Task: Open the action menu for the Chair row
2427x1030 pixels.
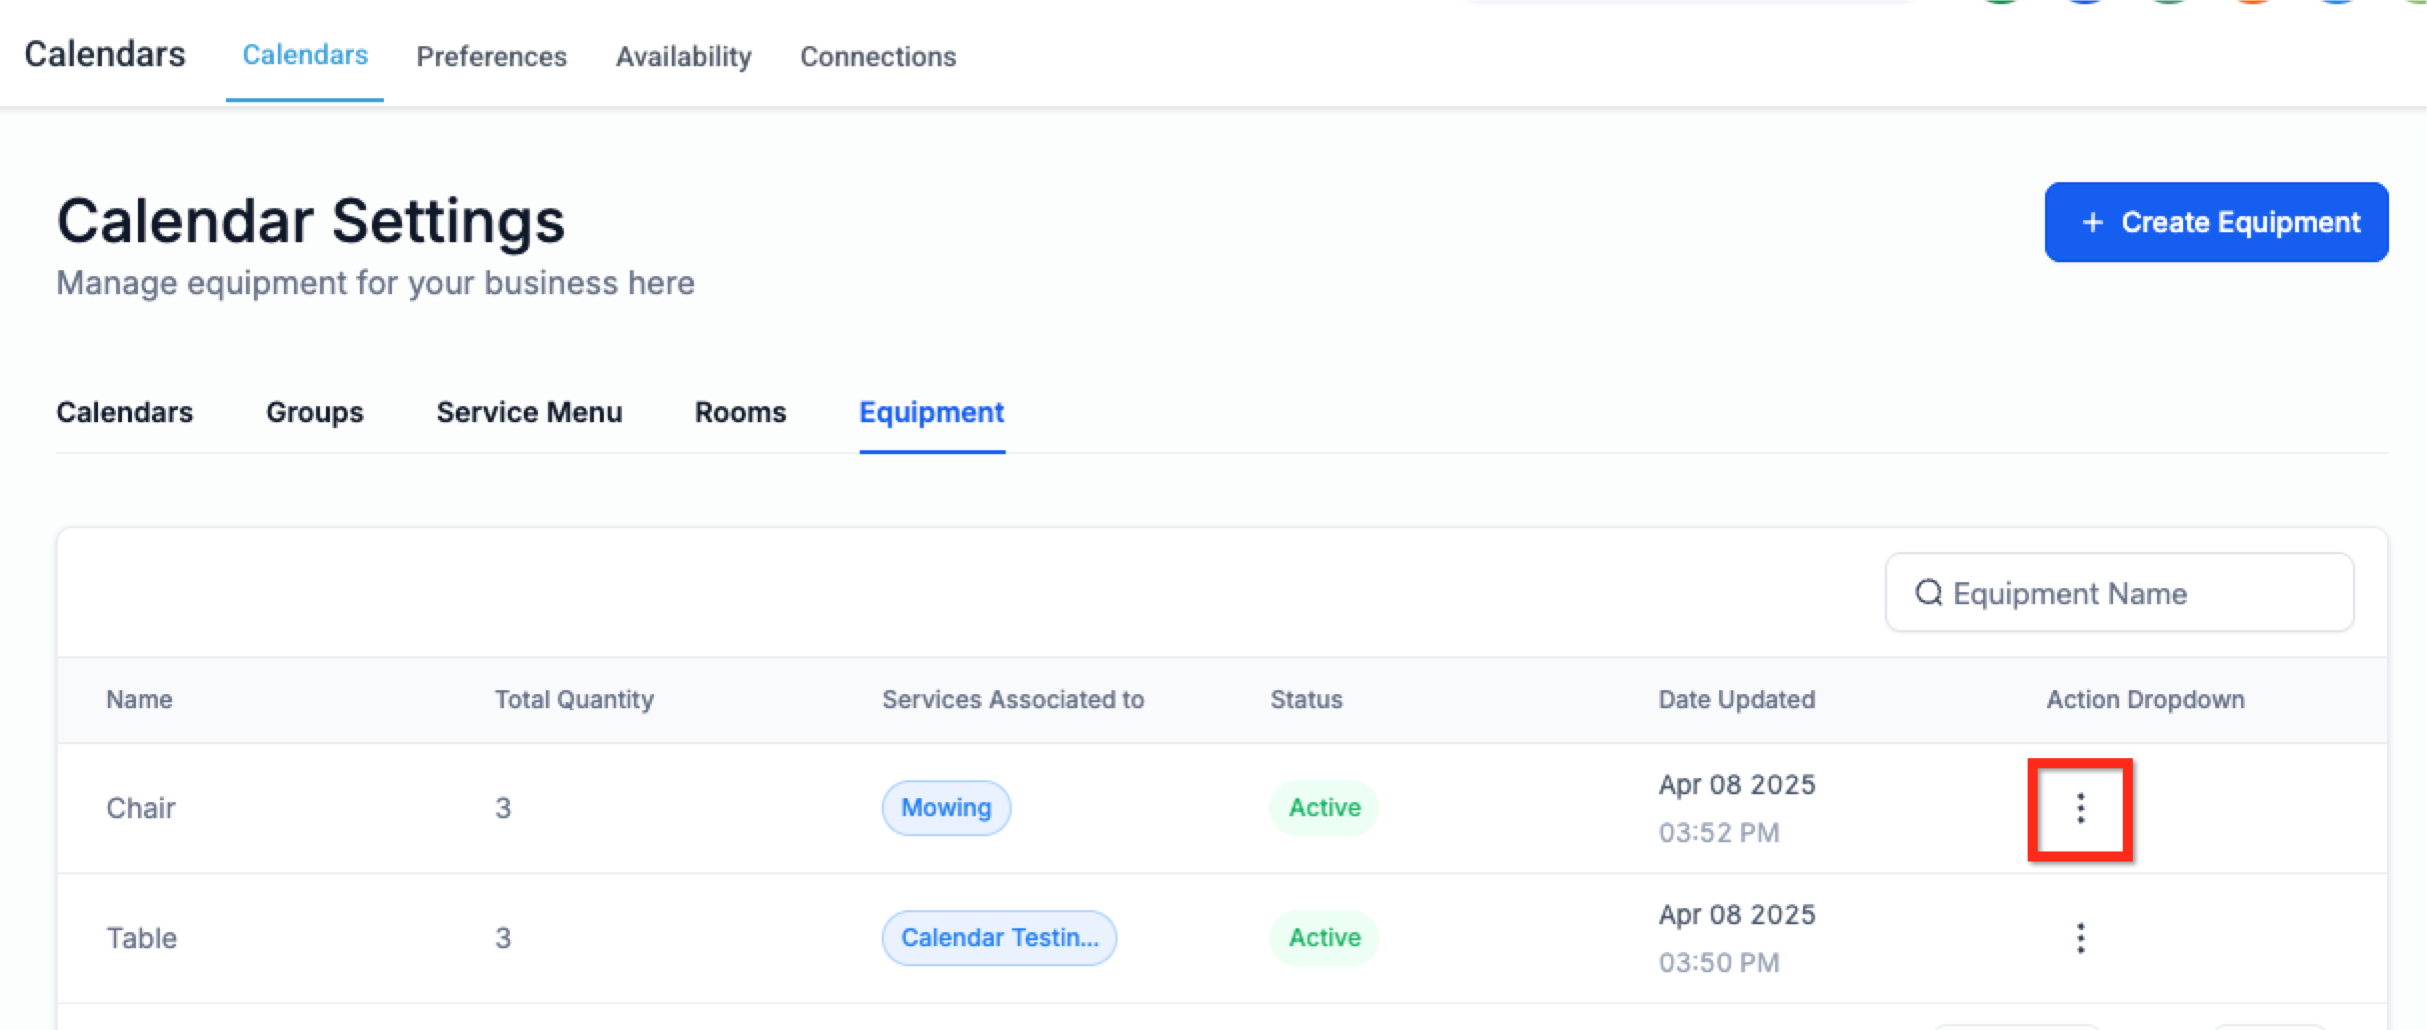Action: pos(2080,808)
